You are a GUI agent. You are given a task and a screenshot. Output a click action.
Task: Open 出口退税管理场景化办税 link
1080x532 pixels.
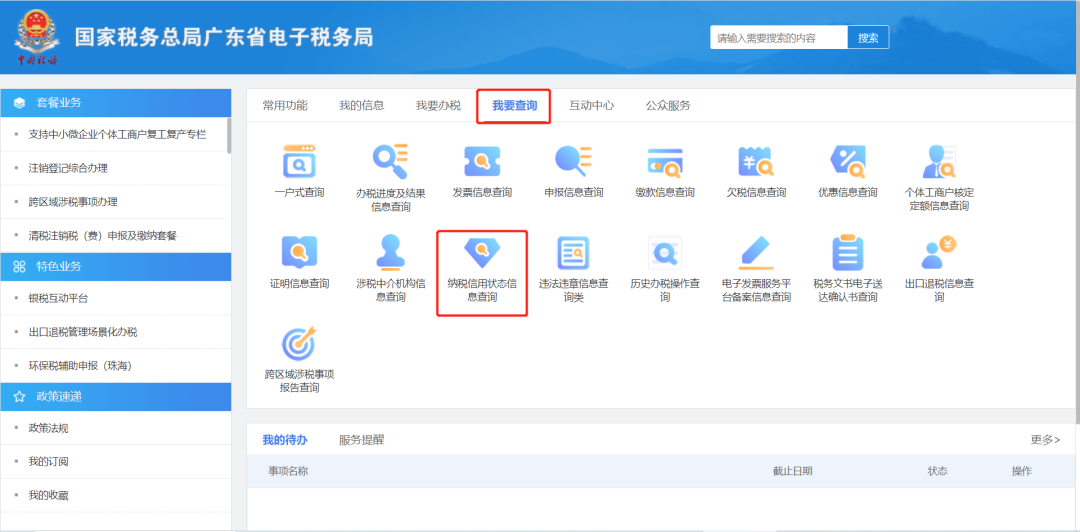[83, 332]
